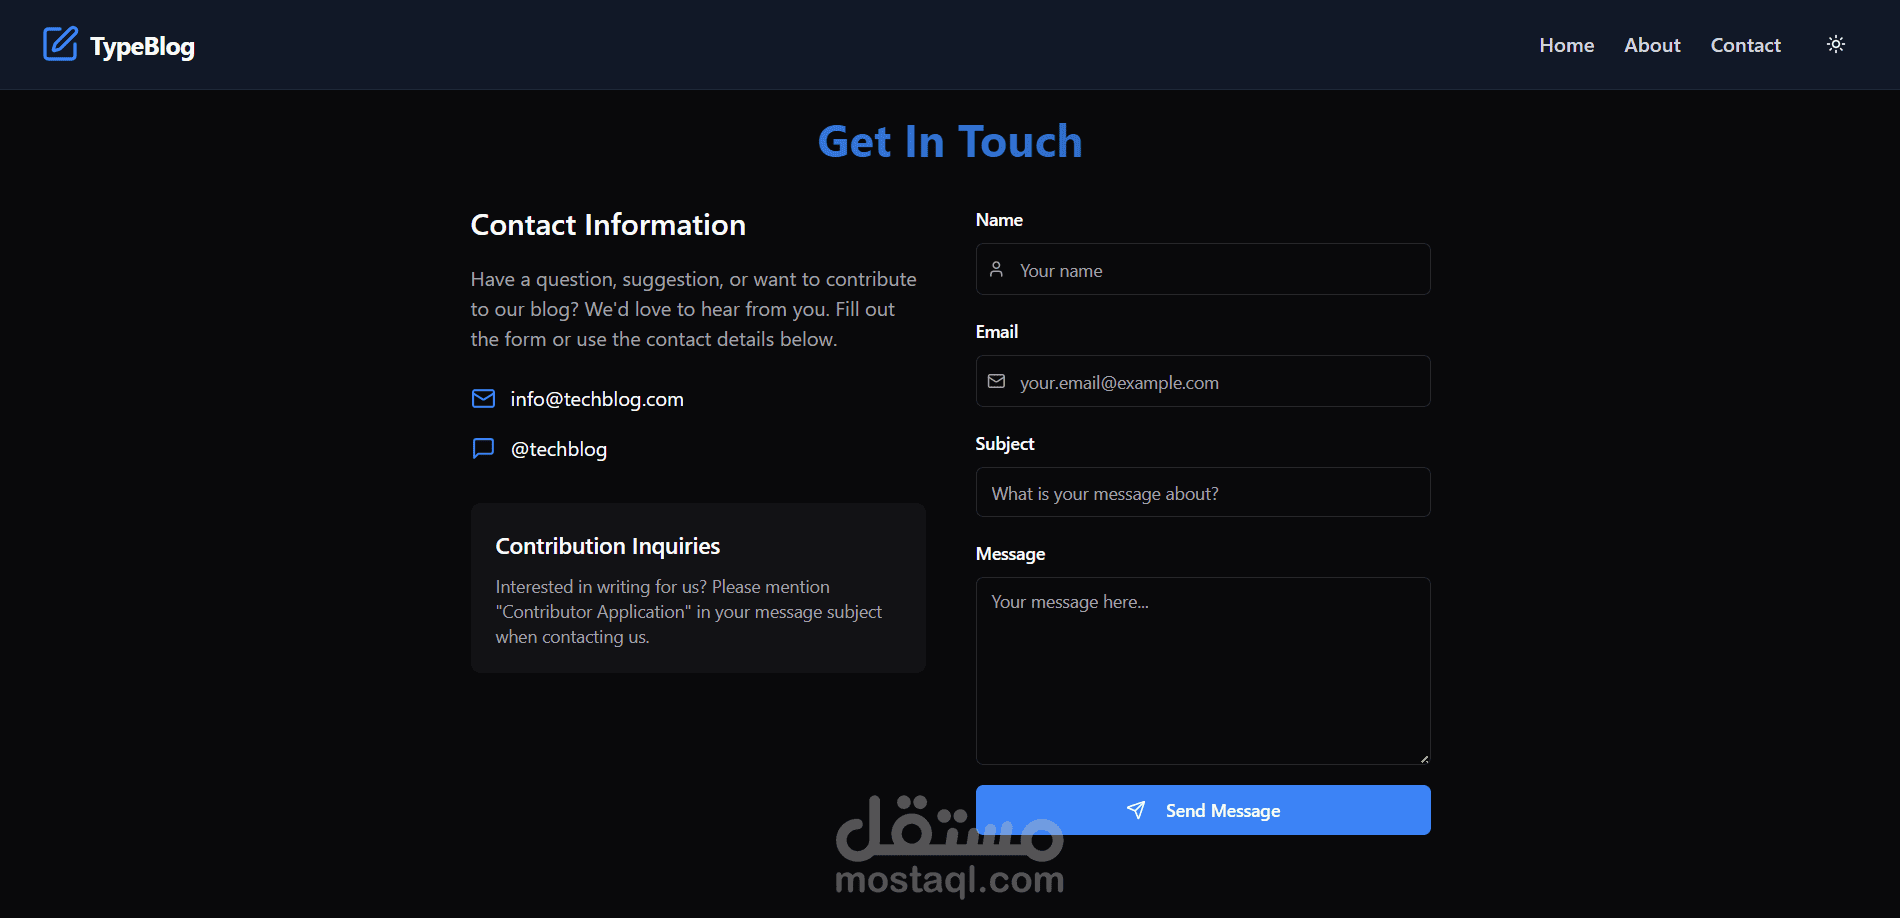Click the TypeBlog brand name text
Screen dimensions: 1900x918
point(142,46)
